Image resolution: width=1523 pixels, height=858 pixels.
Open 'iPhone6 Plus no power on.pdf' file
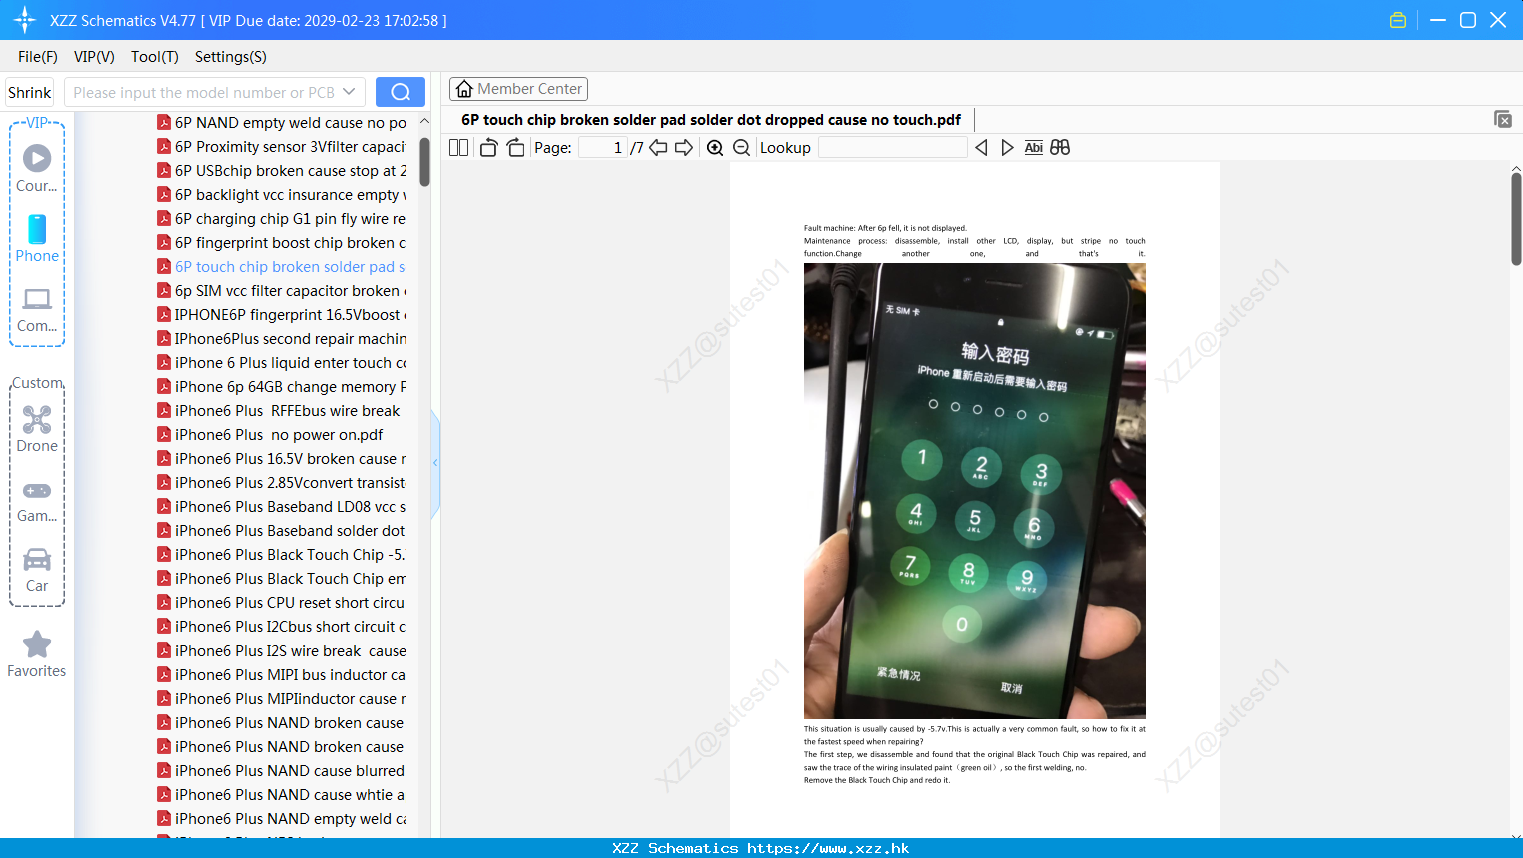pyautogui.click(x=270, y=435)
